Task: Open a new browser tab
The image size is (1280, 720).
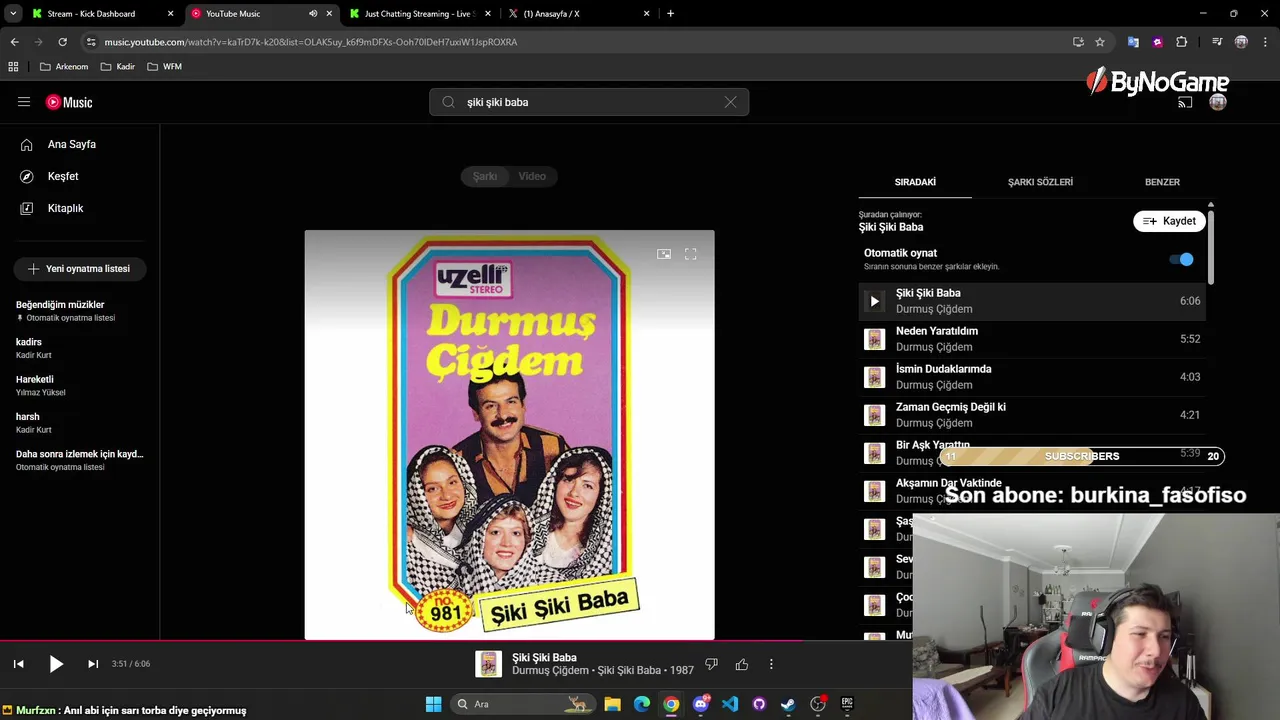Action: (670, 14)
